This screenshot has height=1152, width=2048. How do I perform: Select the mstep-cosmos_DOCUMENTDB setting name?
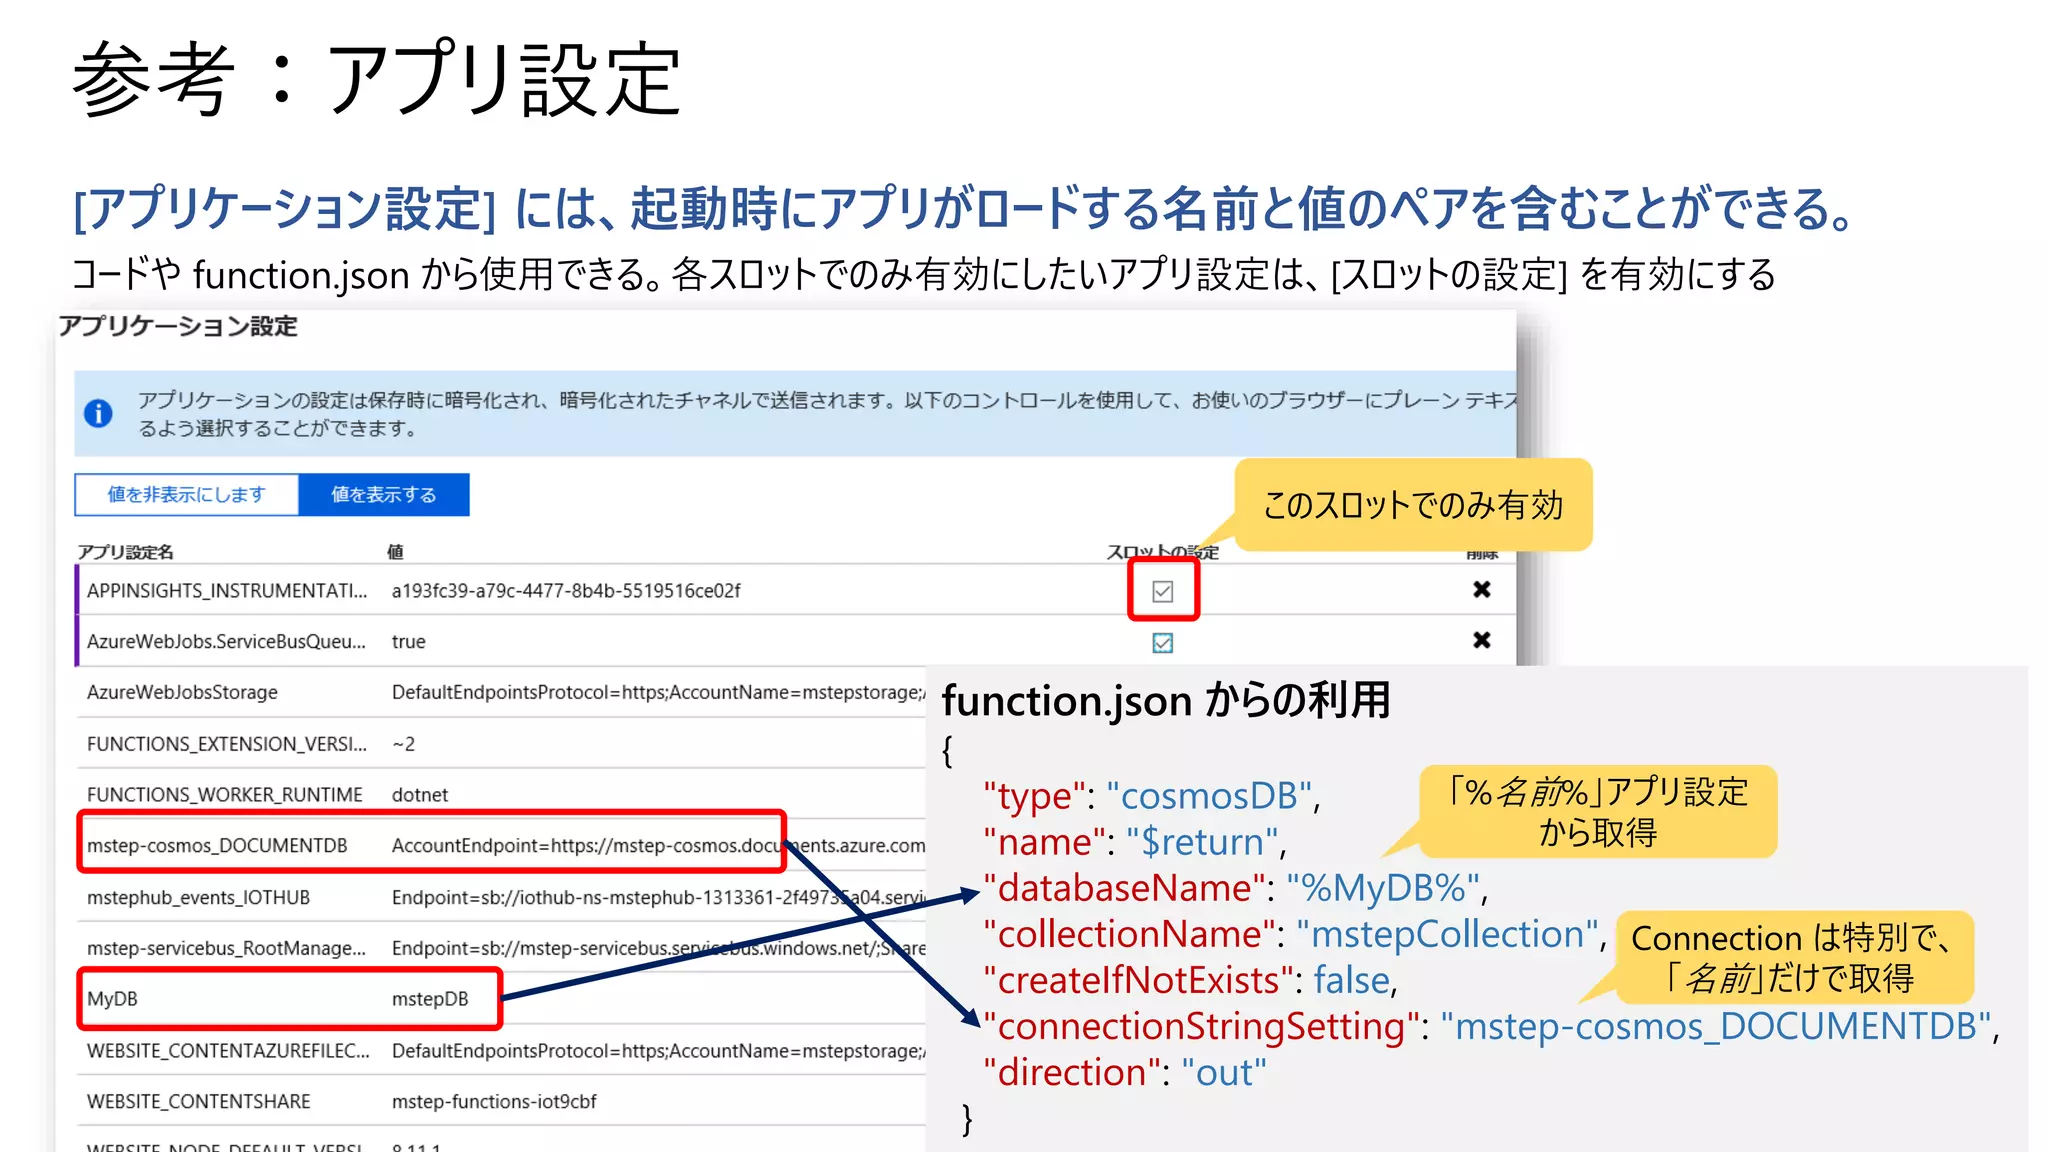[217, 845]
